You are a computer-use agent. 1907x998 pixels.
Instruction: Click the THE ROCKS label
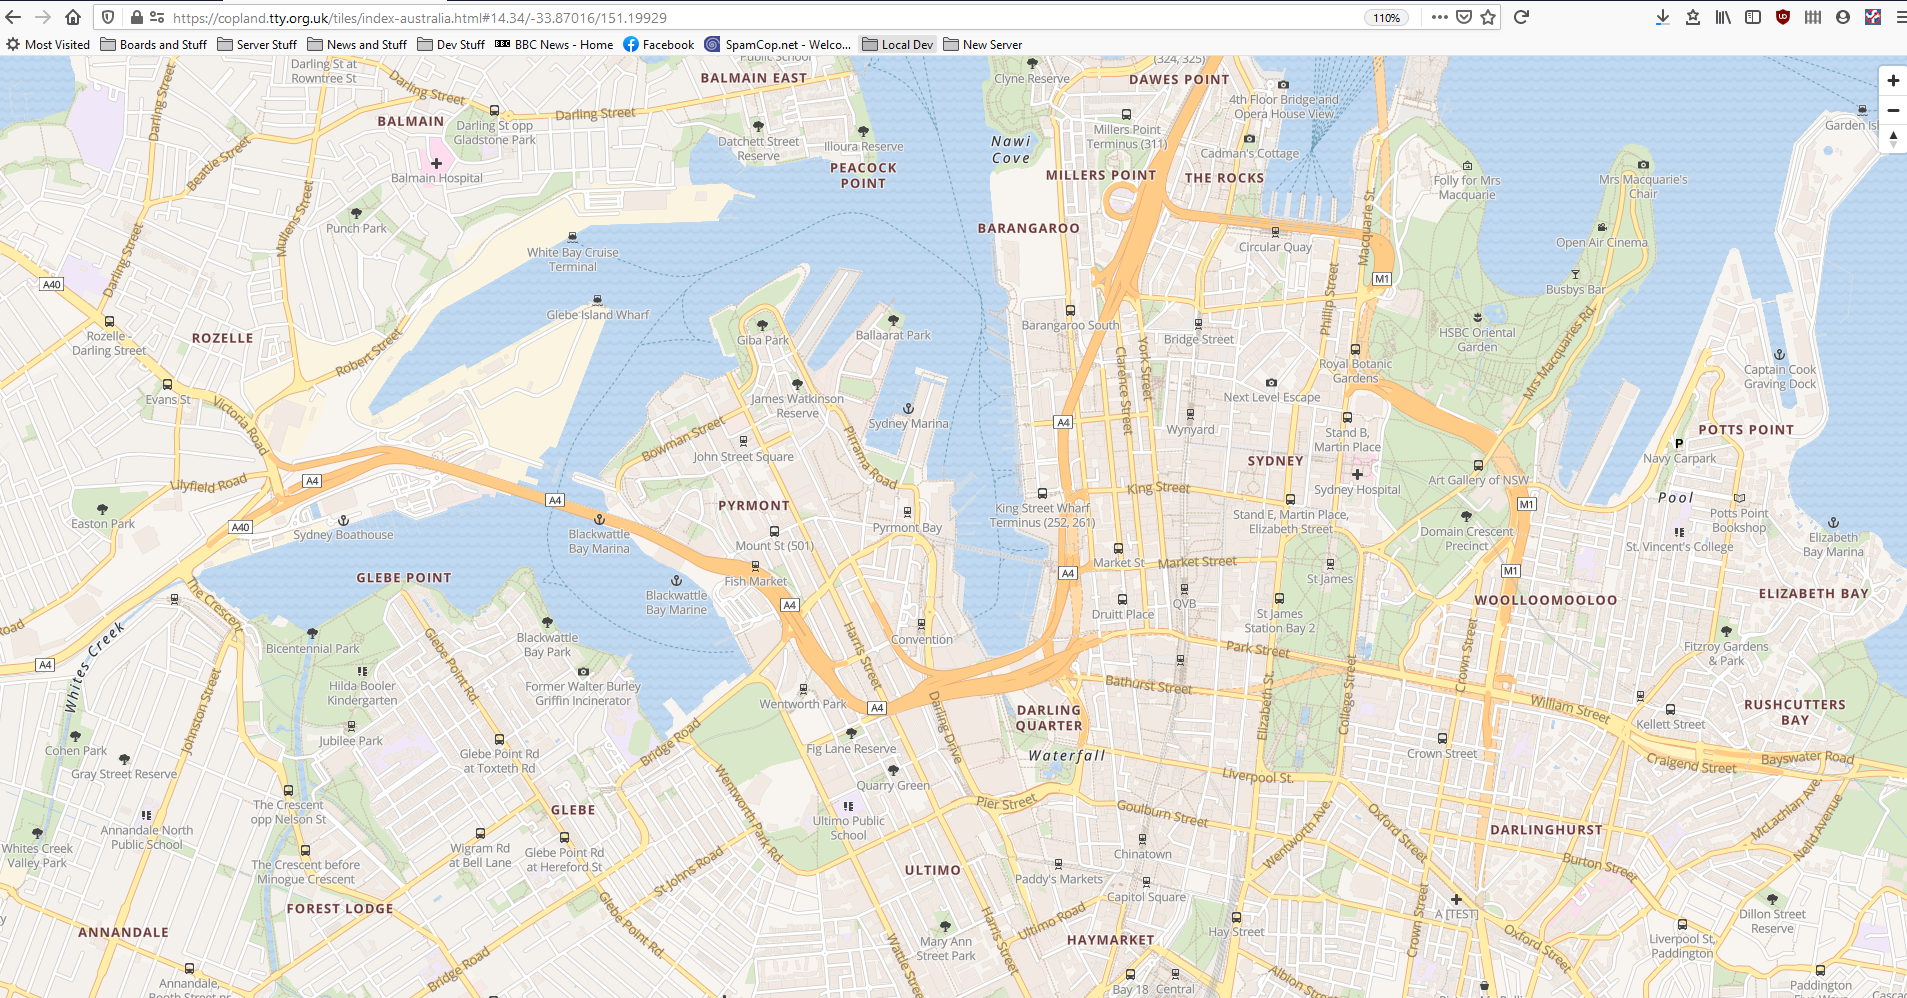(x=1224, y=178)
